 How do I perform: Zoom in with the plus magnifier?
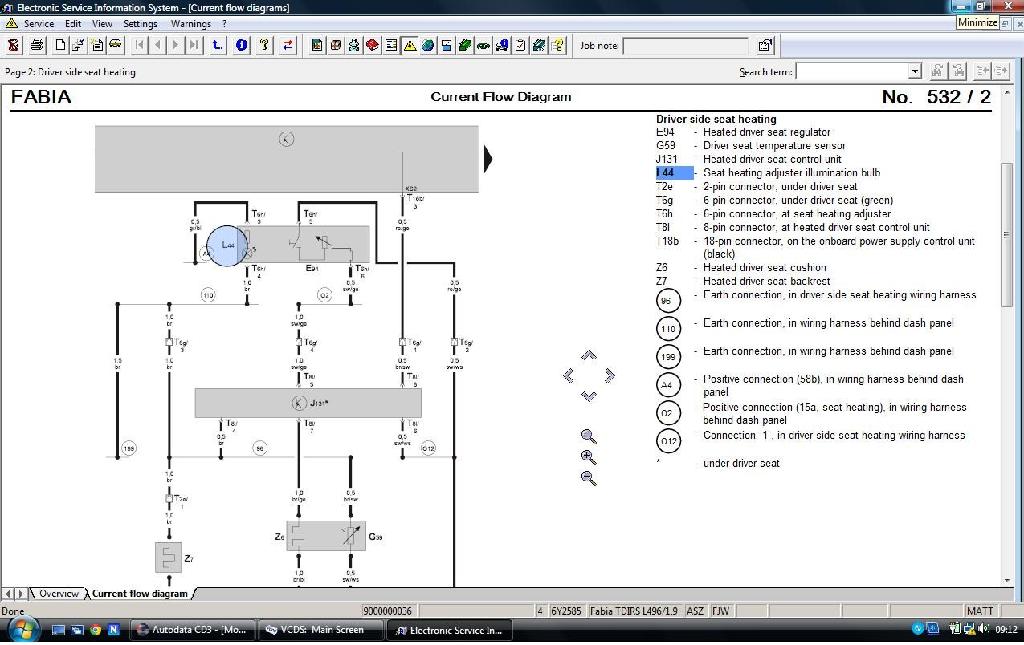tap(588, 457)
